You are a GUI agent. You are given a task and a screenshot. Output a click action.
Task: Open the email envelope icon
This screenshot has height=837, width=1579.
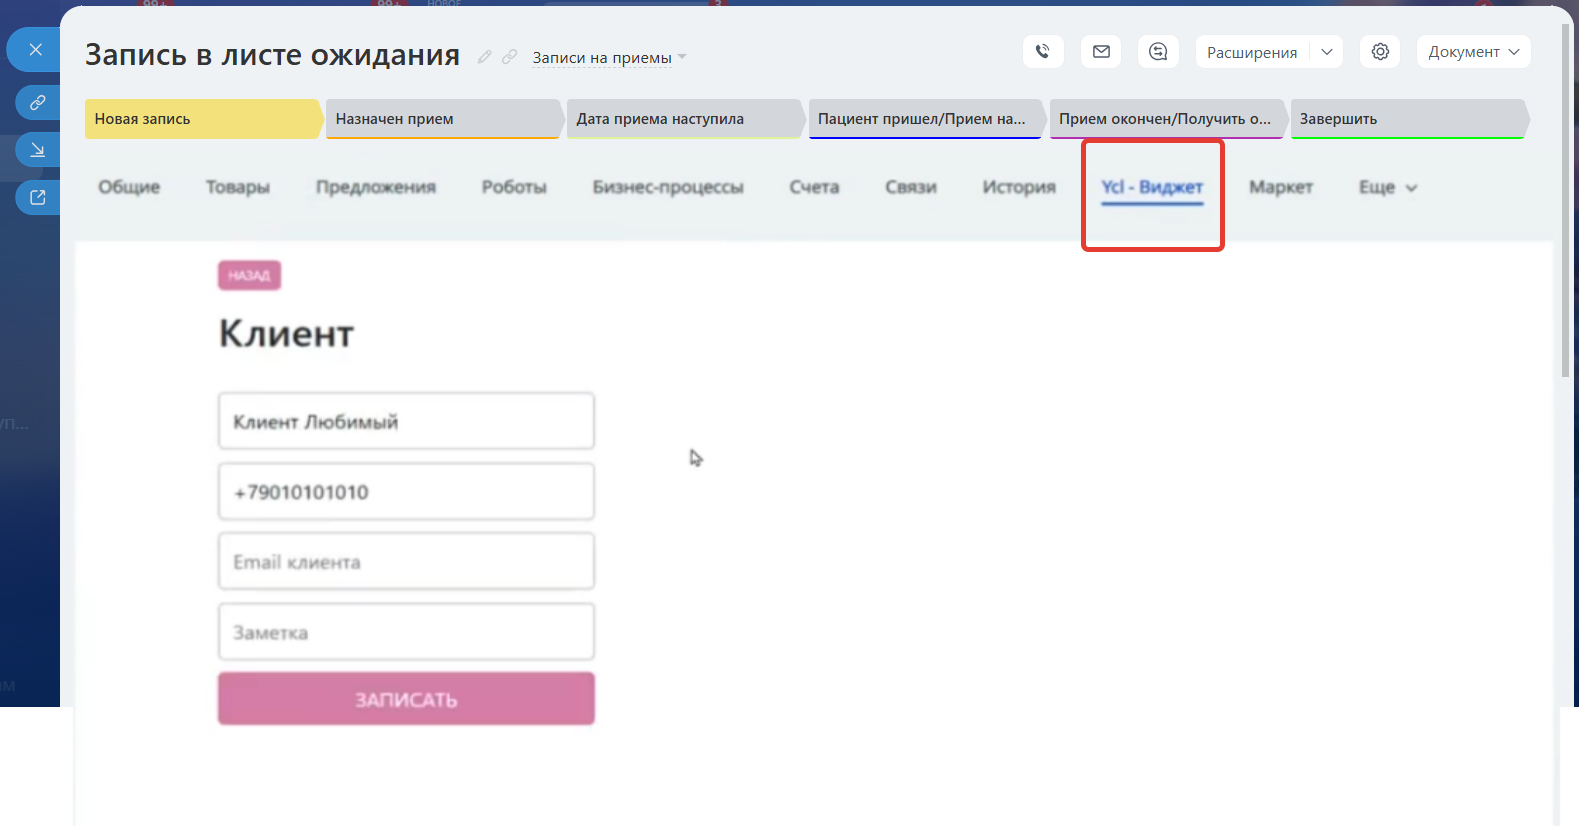pyautogui.click(x=1101, y=52)
